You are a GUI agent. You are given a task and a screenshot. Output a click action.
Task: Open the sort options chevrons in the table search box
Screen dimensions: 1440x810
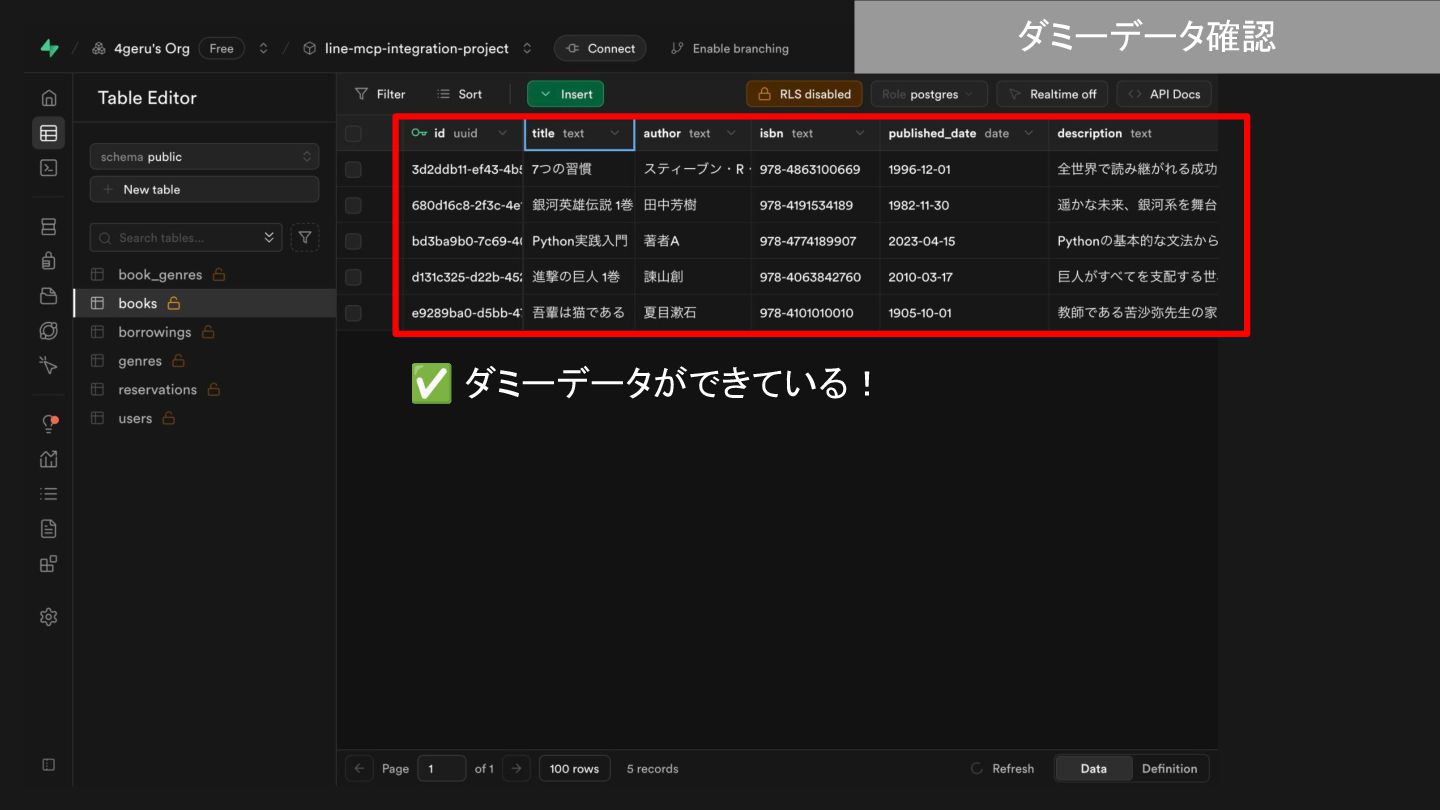tap(268, 238)
